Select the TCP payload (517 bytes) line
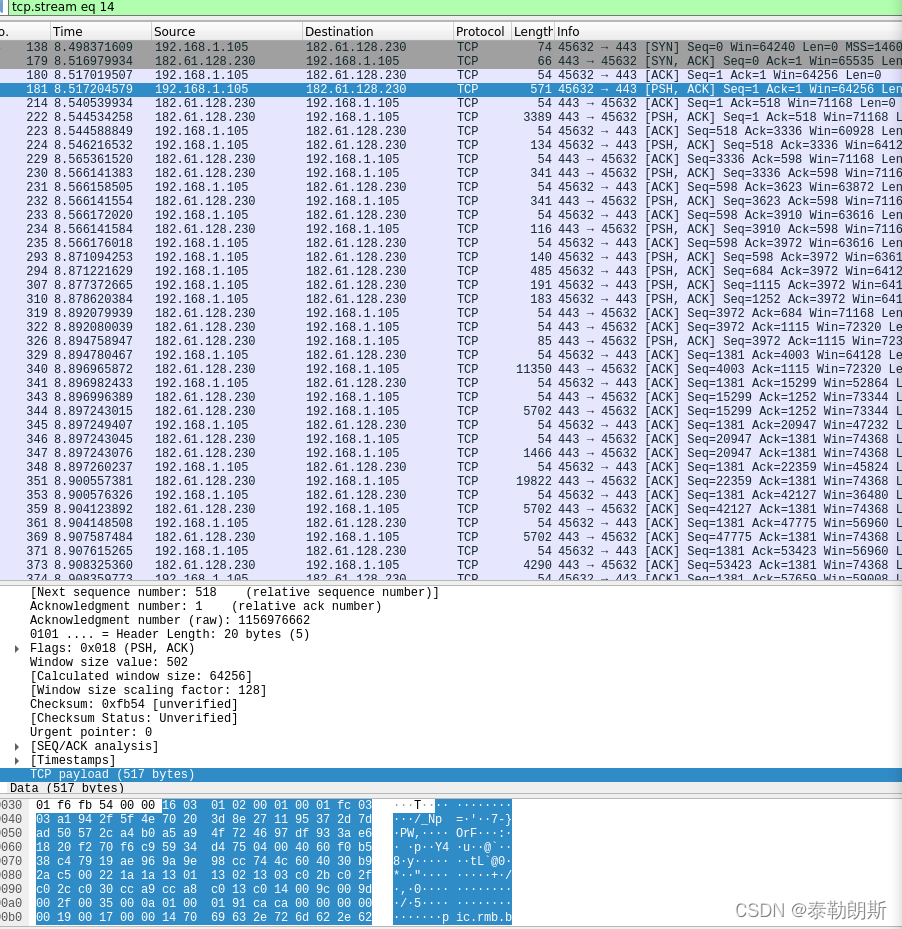The width and height of the screenshot is (902, 929). click(451, 774)
